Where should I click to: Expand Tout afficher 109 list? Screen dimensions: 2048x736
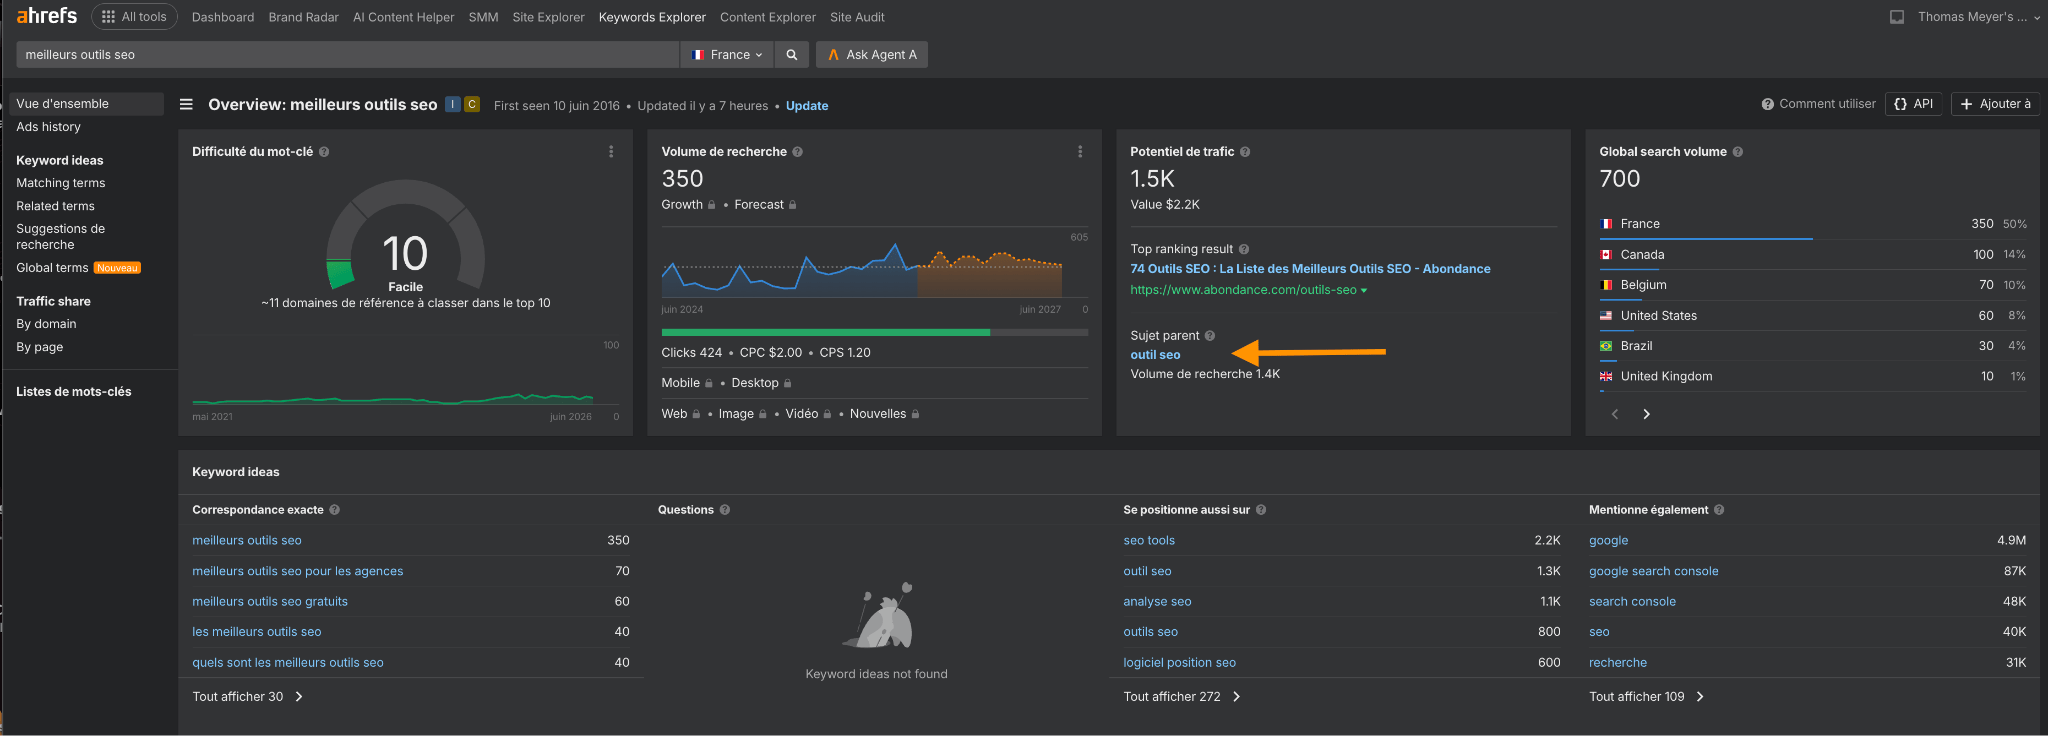click(1646, 697)
